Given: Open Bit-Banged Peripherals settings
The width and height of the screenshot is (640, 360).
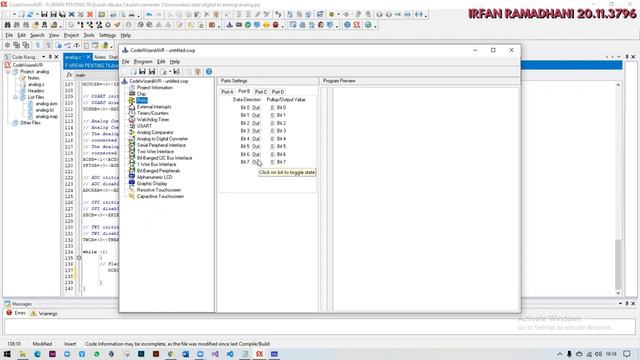Looking at the screenshot, I should [158, 171].
